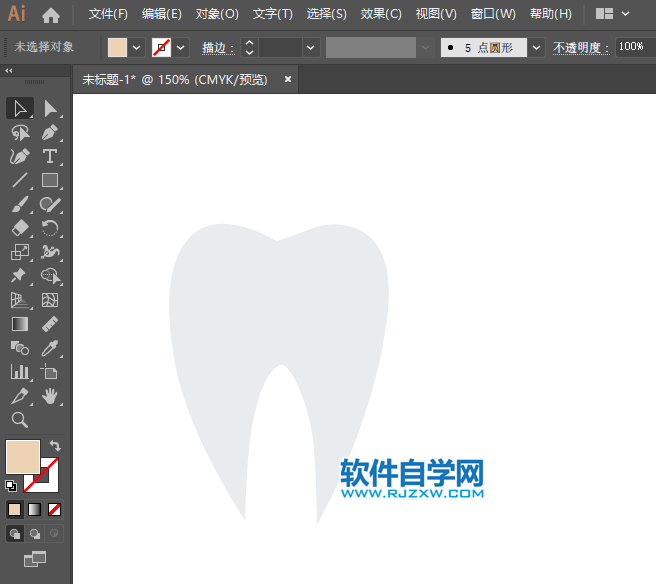Click the Home icon
The width and height of the screenshot is (656, 584).
[x=51, y=15]
